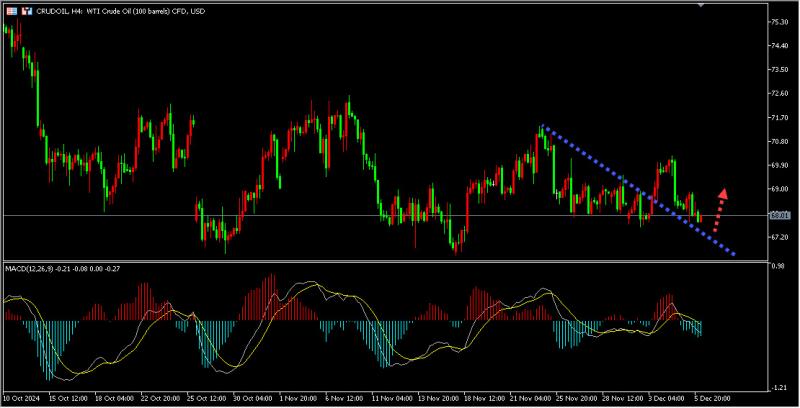
Task: Click the '18 Nov 12:00' time axis label
Action: click(x=483, y=398)
